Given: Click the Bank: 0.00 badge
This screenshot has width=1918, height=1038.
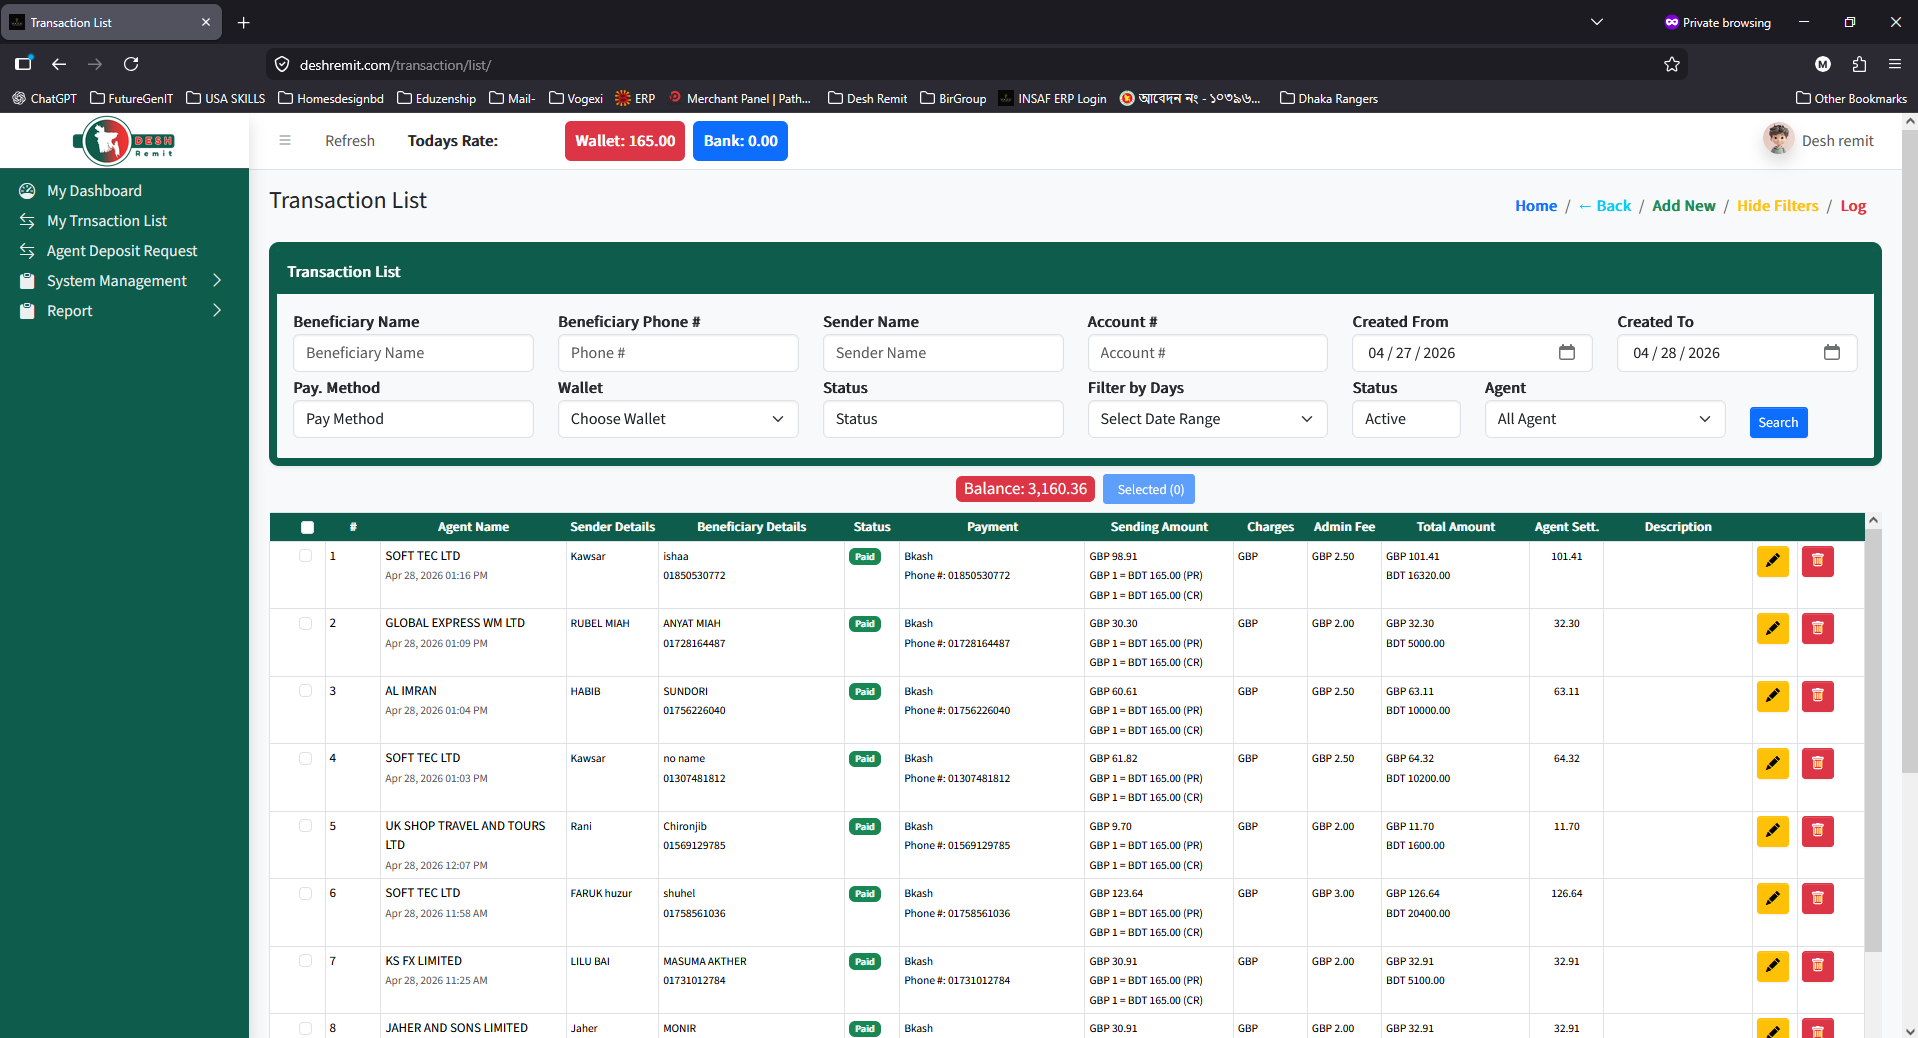Looking at the screenshot, I should pyautogui.click(x=740, y=141).
